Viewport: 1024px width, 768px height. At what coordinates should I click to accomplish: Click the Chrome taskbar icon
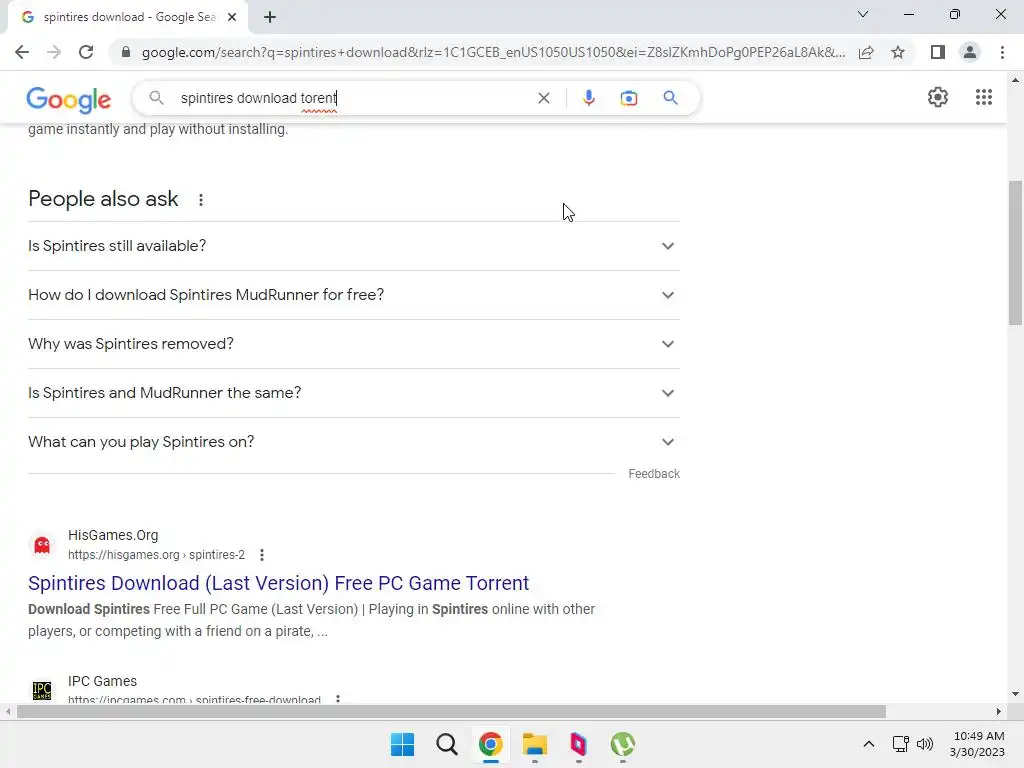tap(490, 744)
